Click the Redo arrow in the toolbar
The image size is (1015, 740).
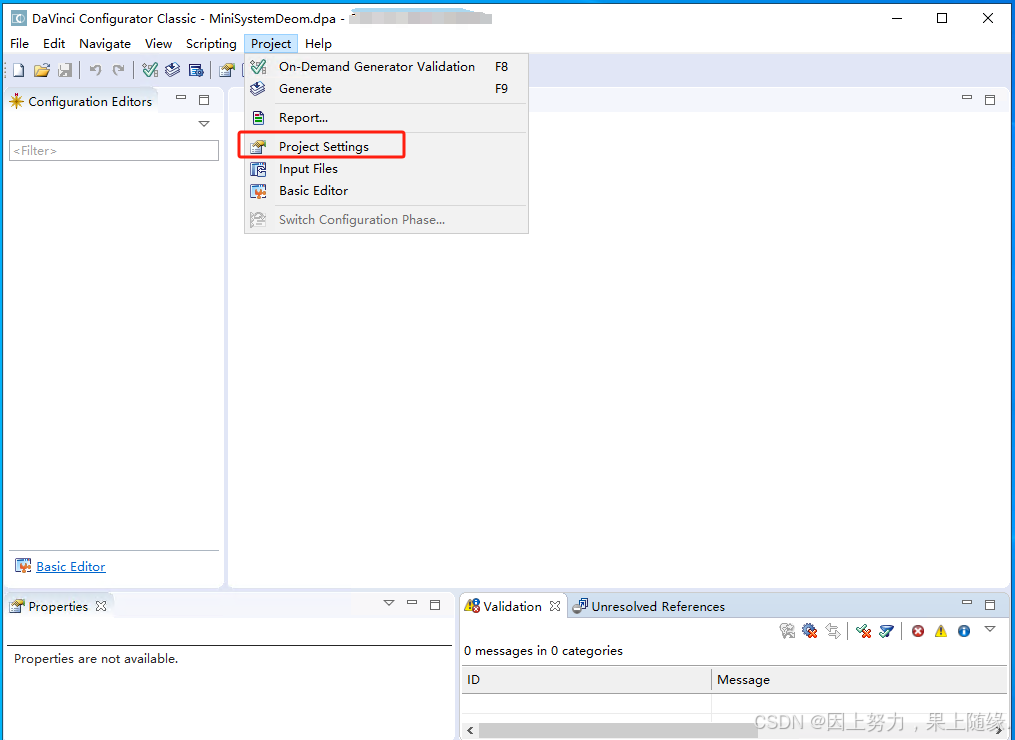pos(118,70)
